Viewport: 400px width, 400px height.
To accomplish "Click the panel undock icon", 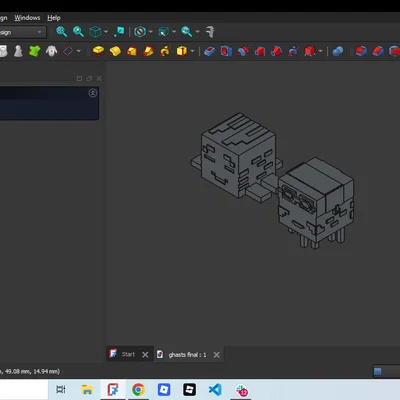I will (89, 78).
